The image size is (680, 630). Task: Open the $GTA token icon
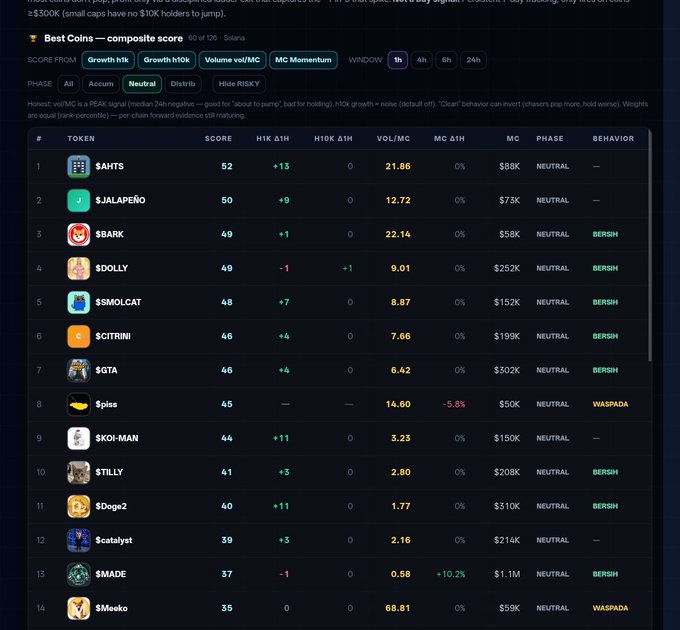coord(78,370)
